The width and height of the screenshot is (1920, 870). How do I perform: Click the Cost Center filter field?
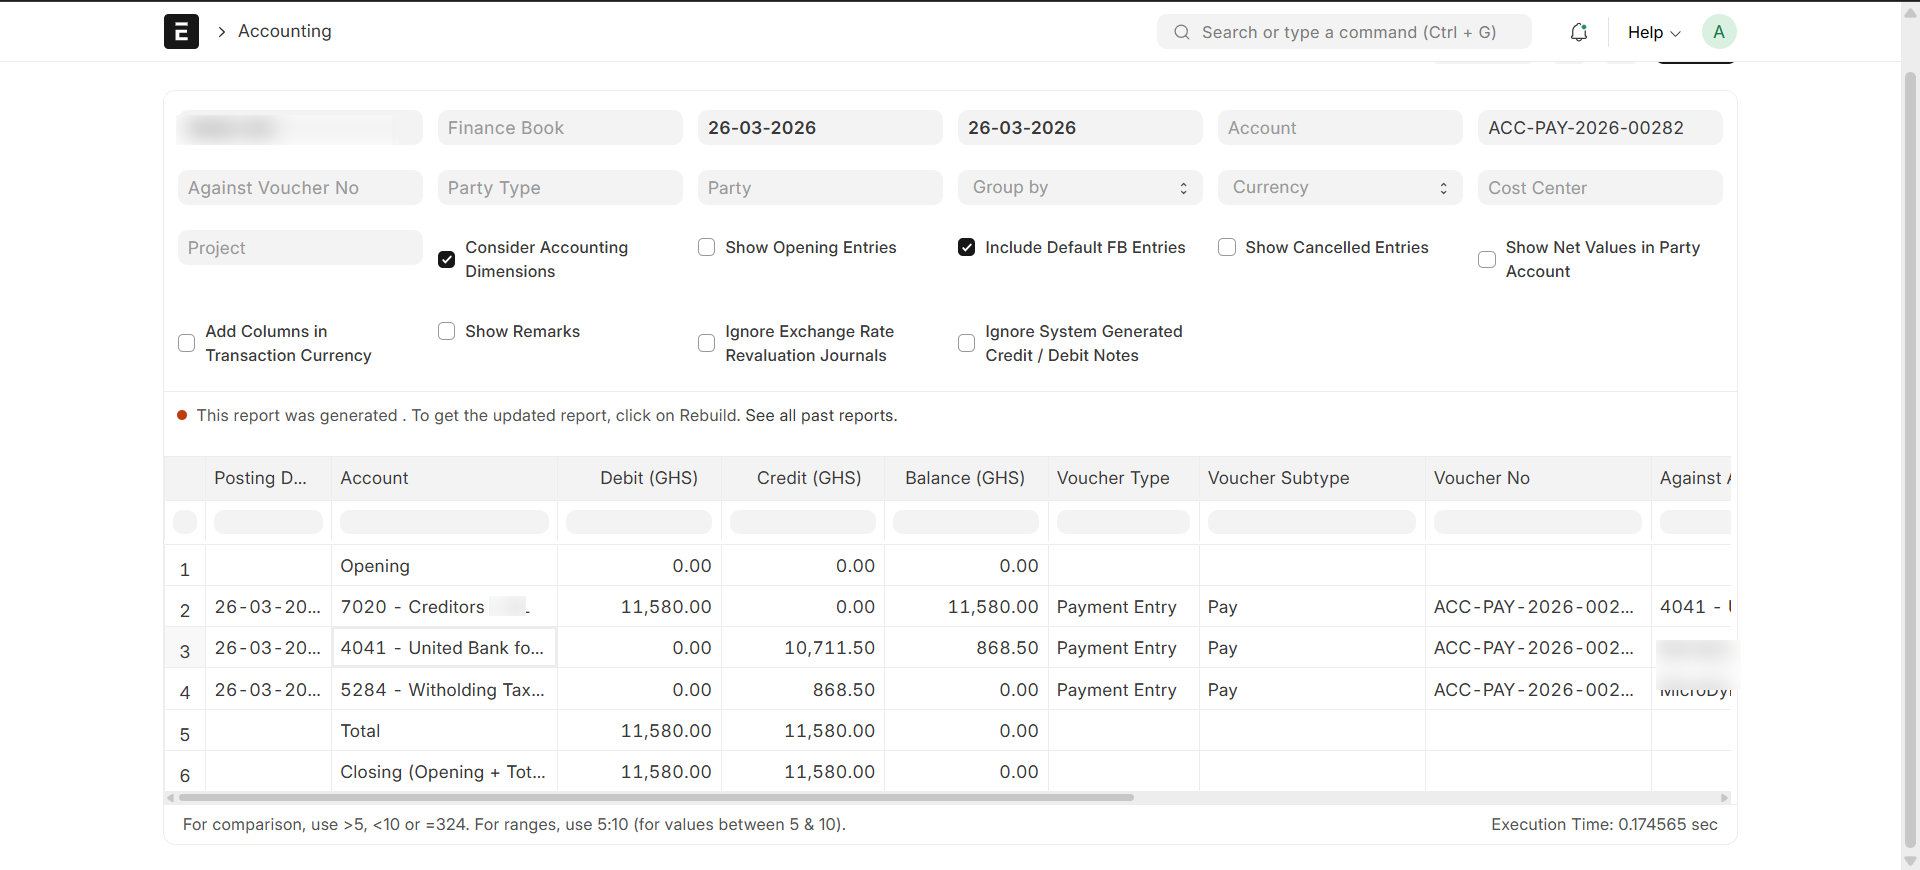pyautogui.click(x=1599, y=188)
